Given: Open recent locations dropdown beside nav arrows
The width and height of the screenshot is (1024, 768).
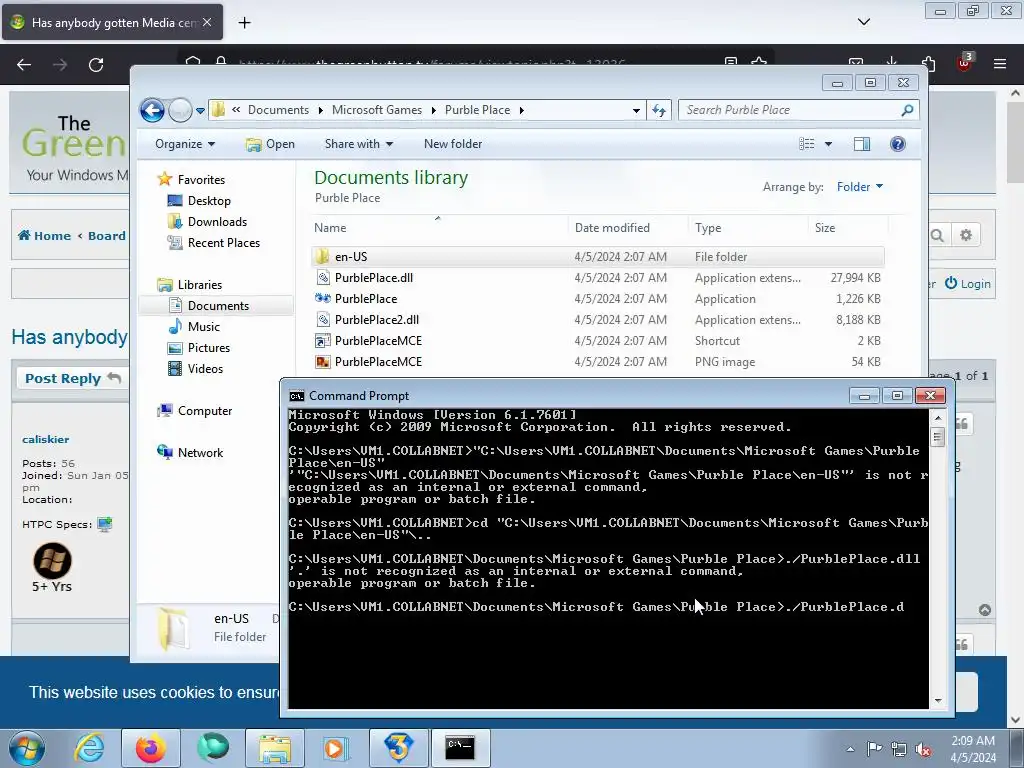Looking at the screenshot, I should tap(200, 111).
